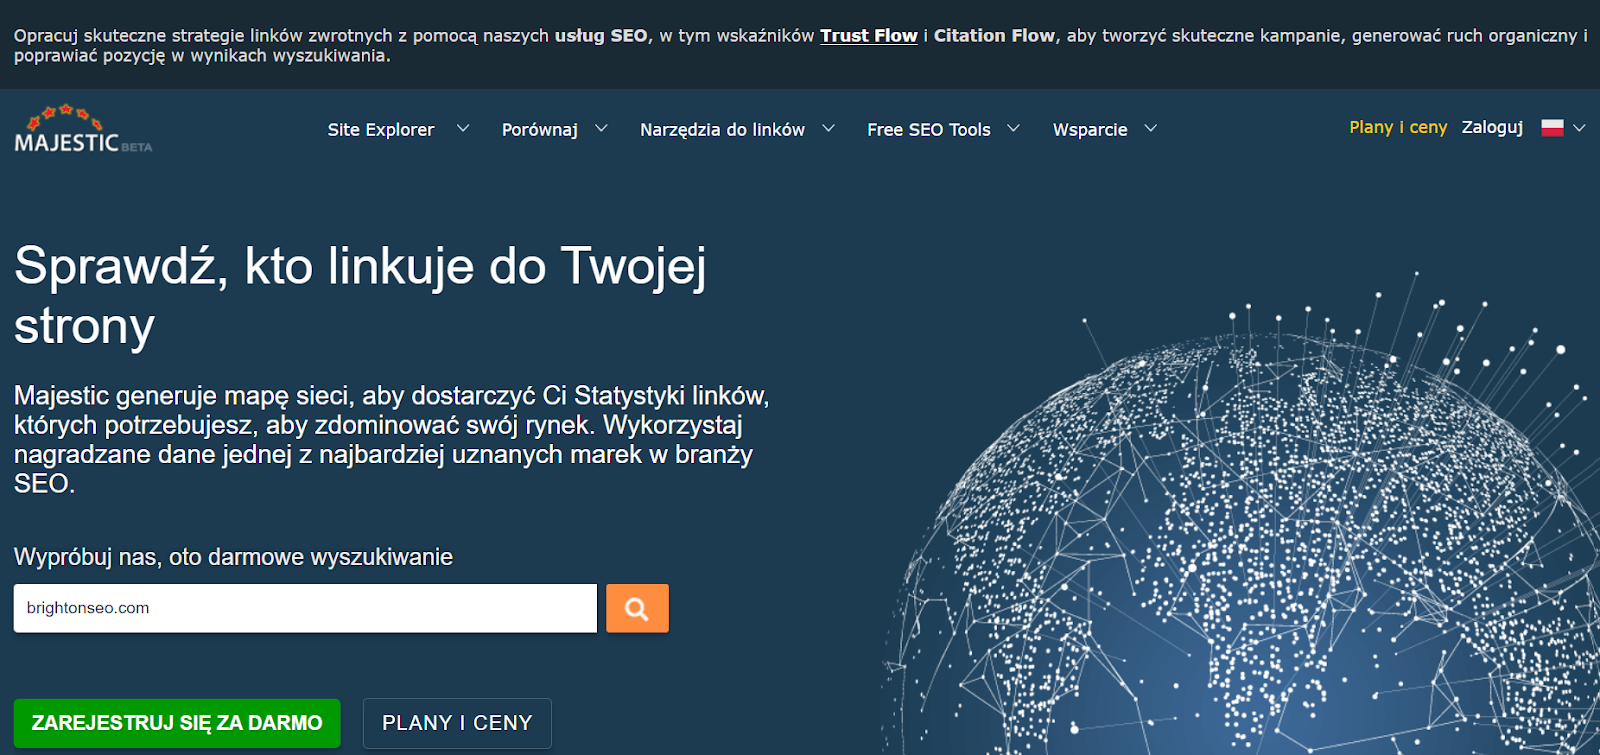Click the search field containing brightonseo.com
The height and width of the screenshot is (755, 1600).
305,608
